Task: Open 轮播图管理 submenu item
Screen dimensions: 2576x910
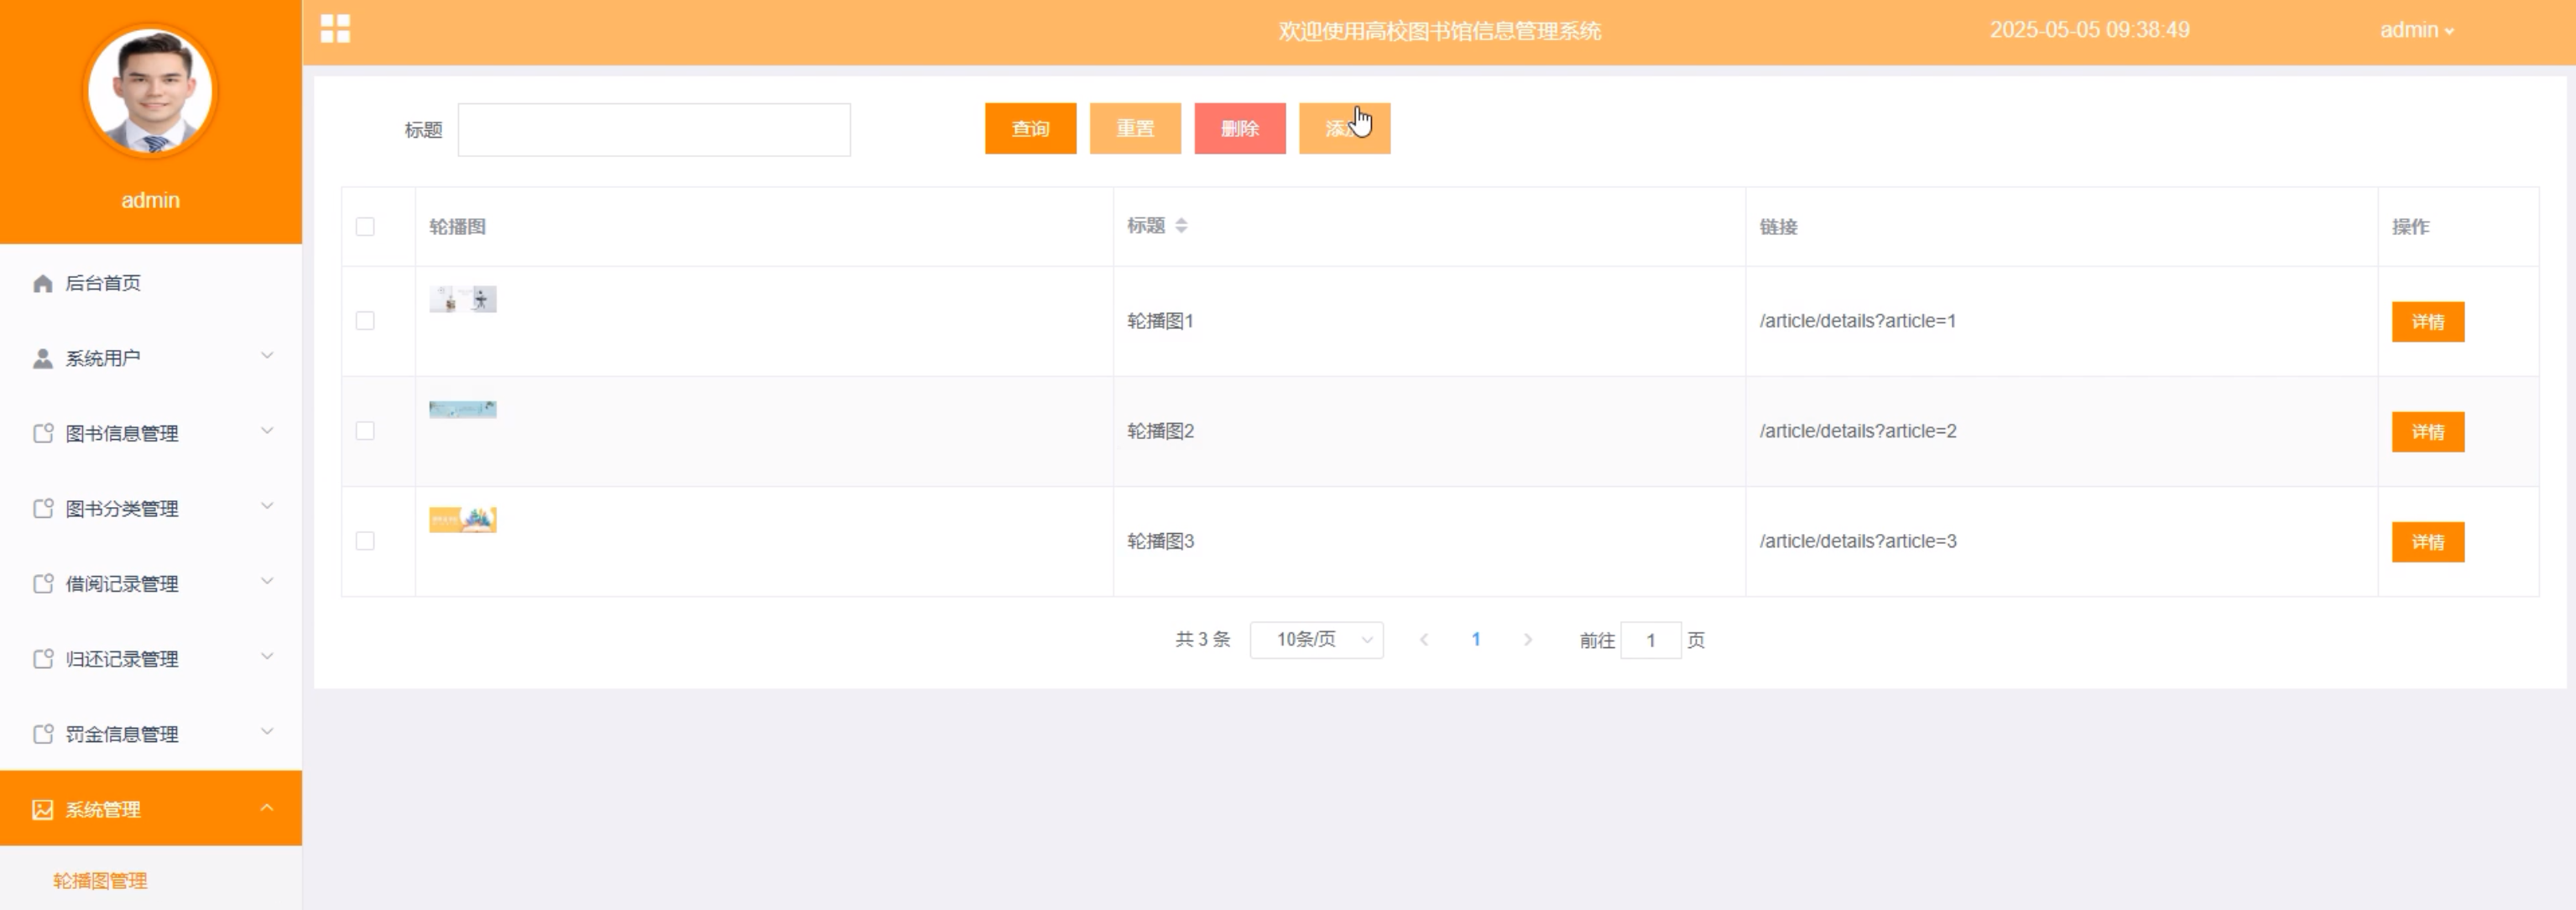Action: pos(100,881)
